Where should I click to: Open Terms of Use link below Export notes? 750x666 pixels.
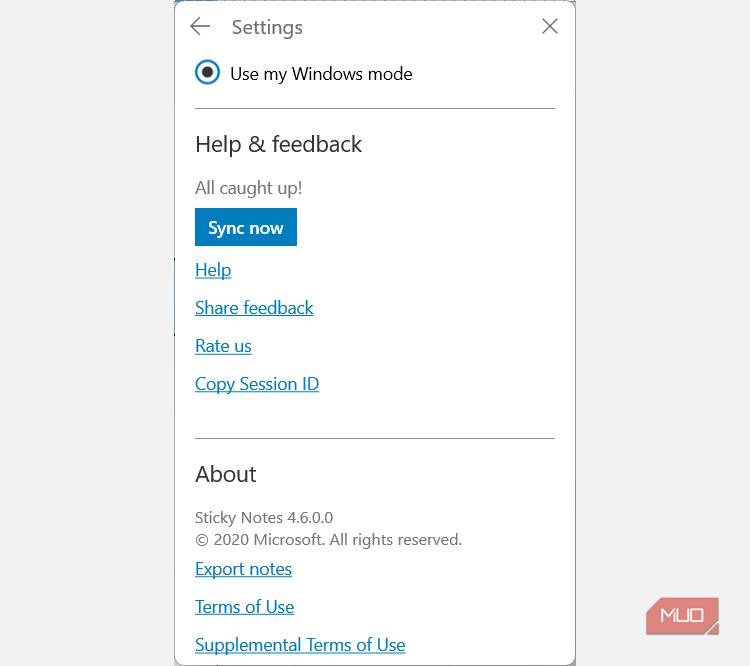click(x=244, y=607)
